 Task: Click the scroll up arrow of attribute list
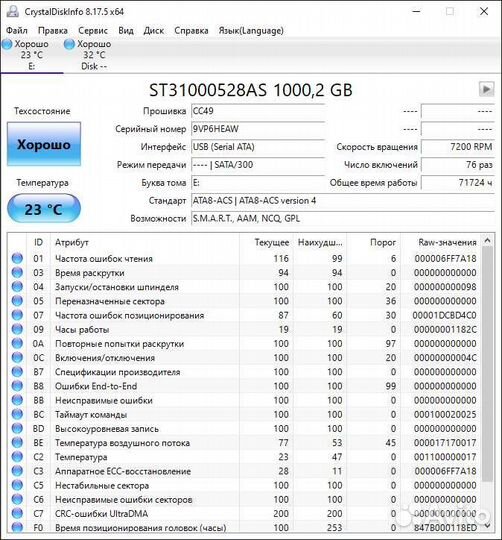coord(487,241)
